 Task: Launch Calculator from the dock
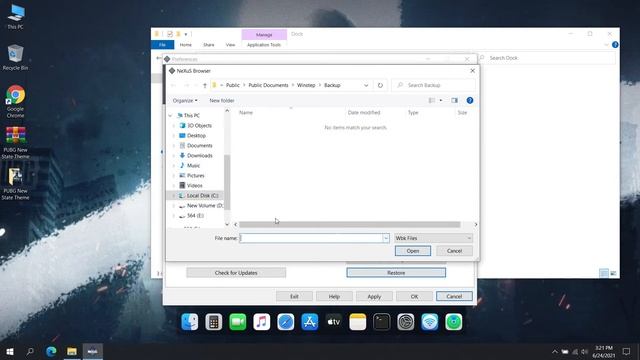click(213, 322)
